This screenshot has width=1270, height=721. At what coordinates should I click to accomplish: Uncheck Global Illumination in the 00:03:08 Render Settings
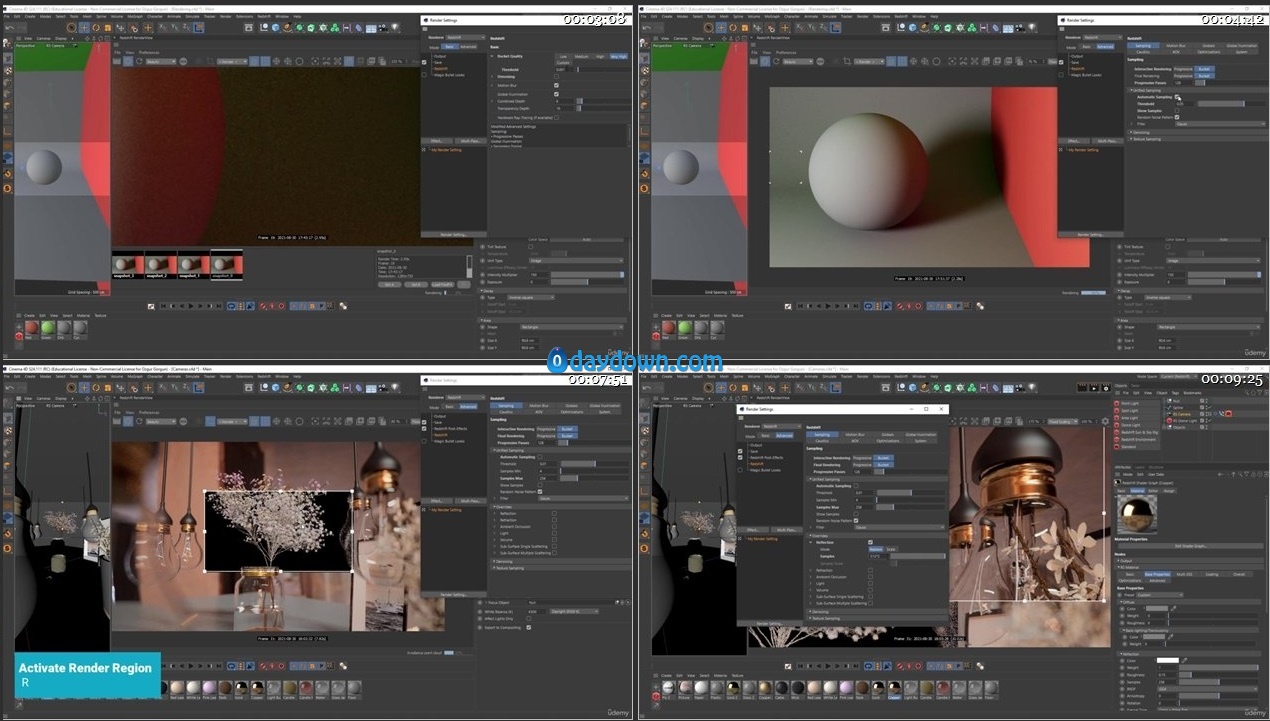click(556, 94)
